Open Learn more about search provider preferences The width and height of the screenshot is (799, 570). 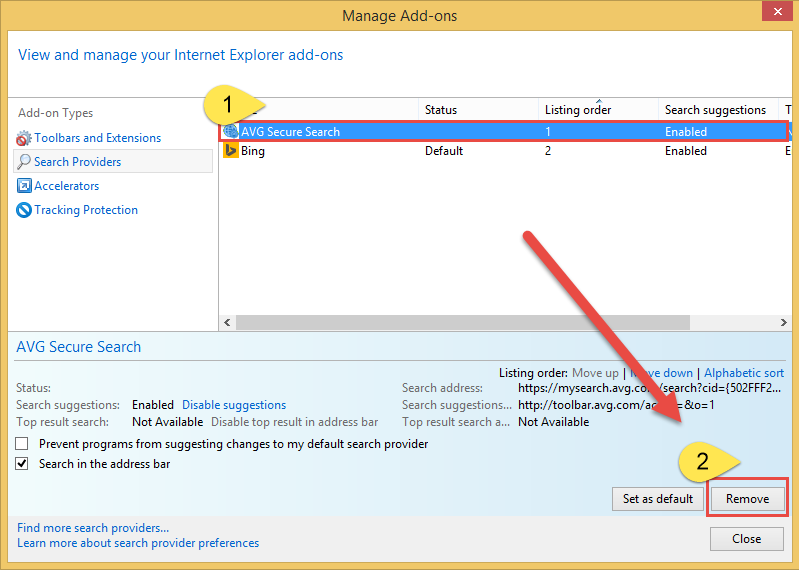138,544
